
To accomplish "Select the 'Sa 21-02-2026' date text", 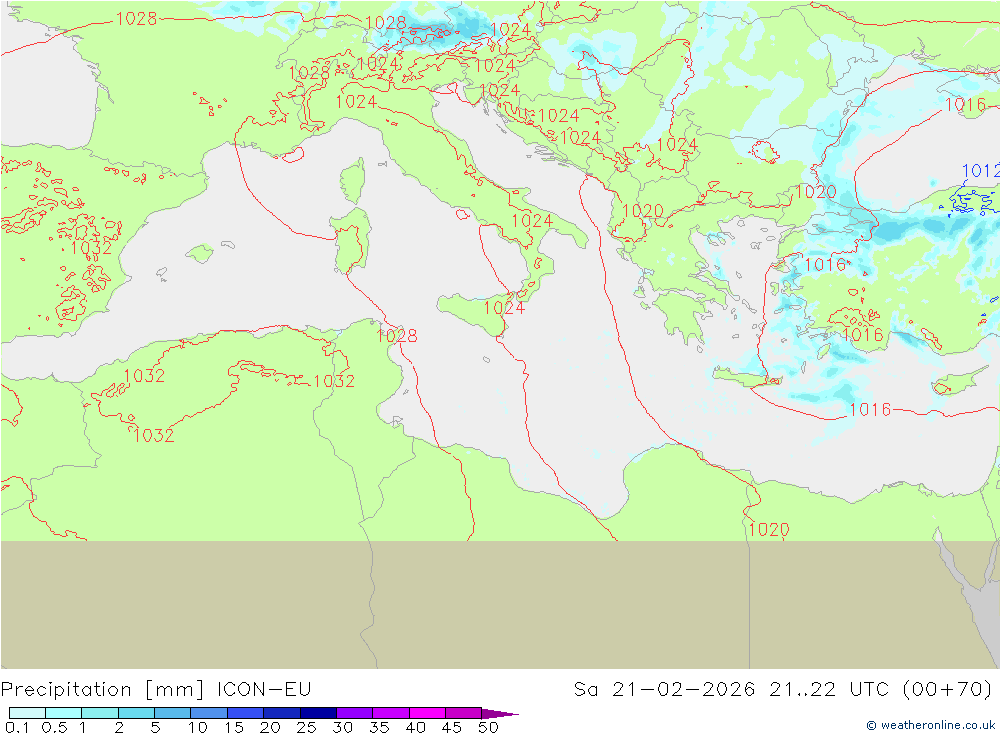I will 664,689.
